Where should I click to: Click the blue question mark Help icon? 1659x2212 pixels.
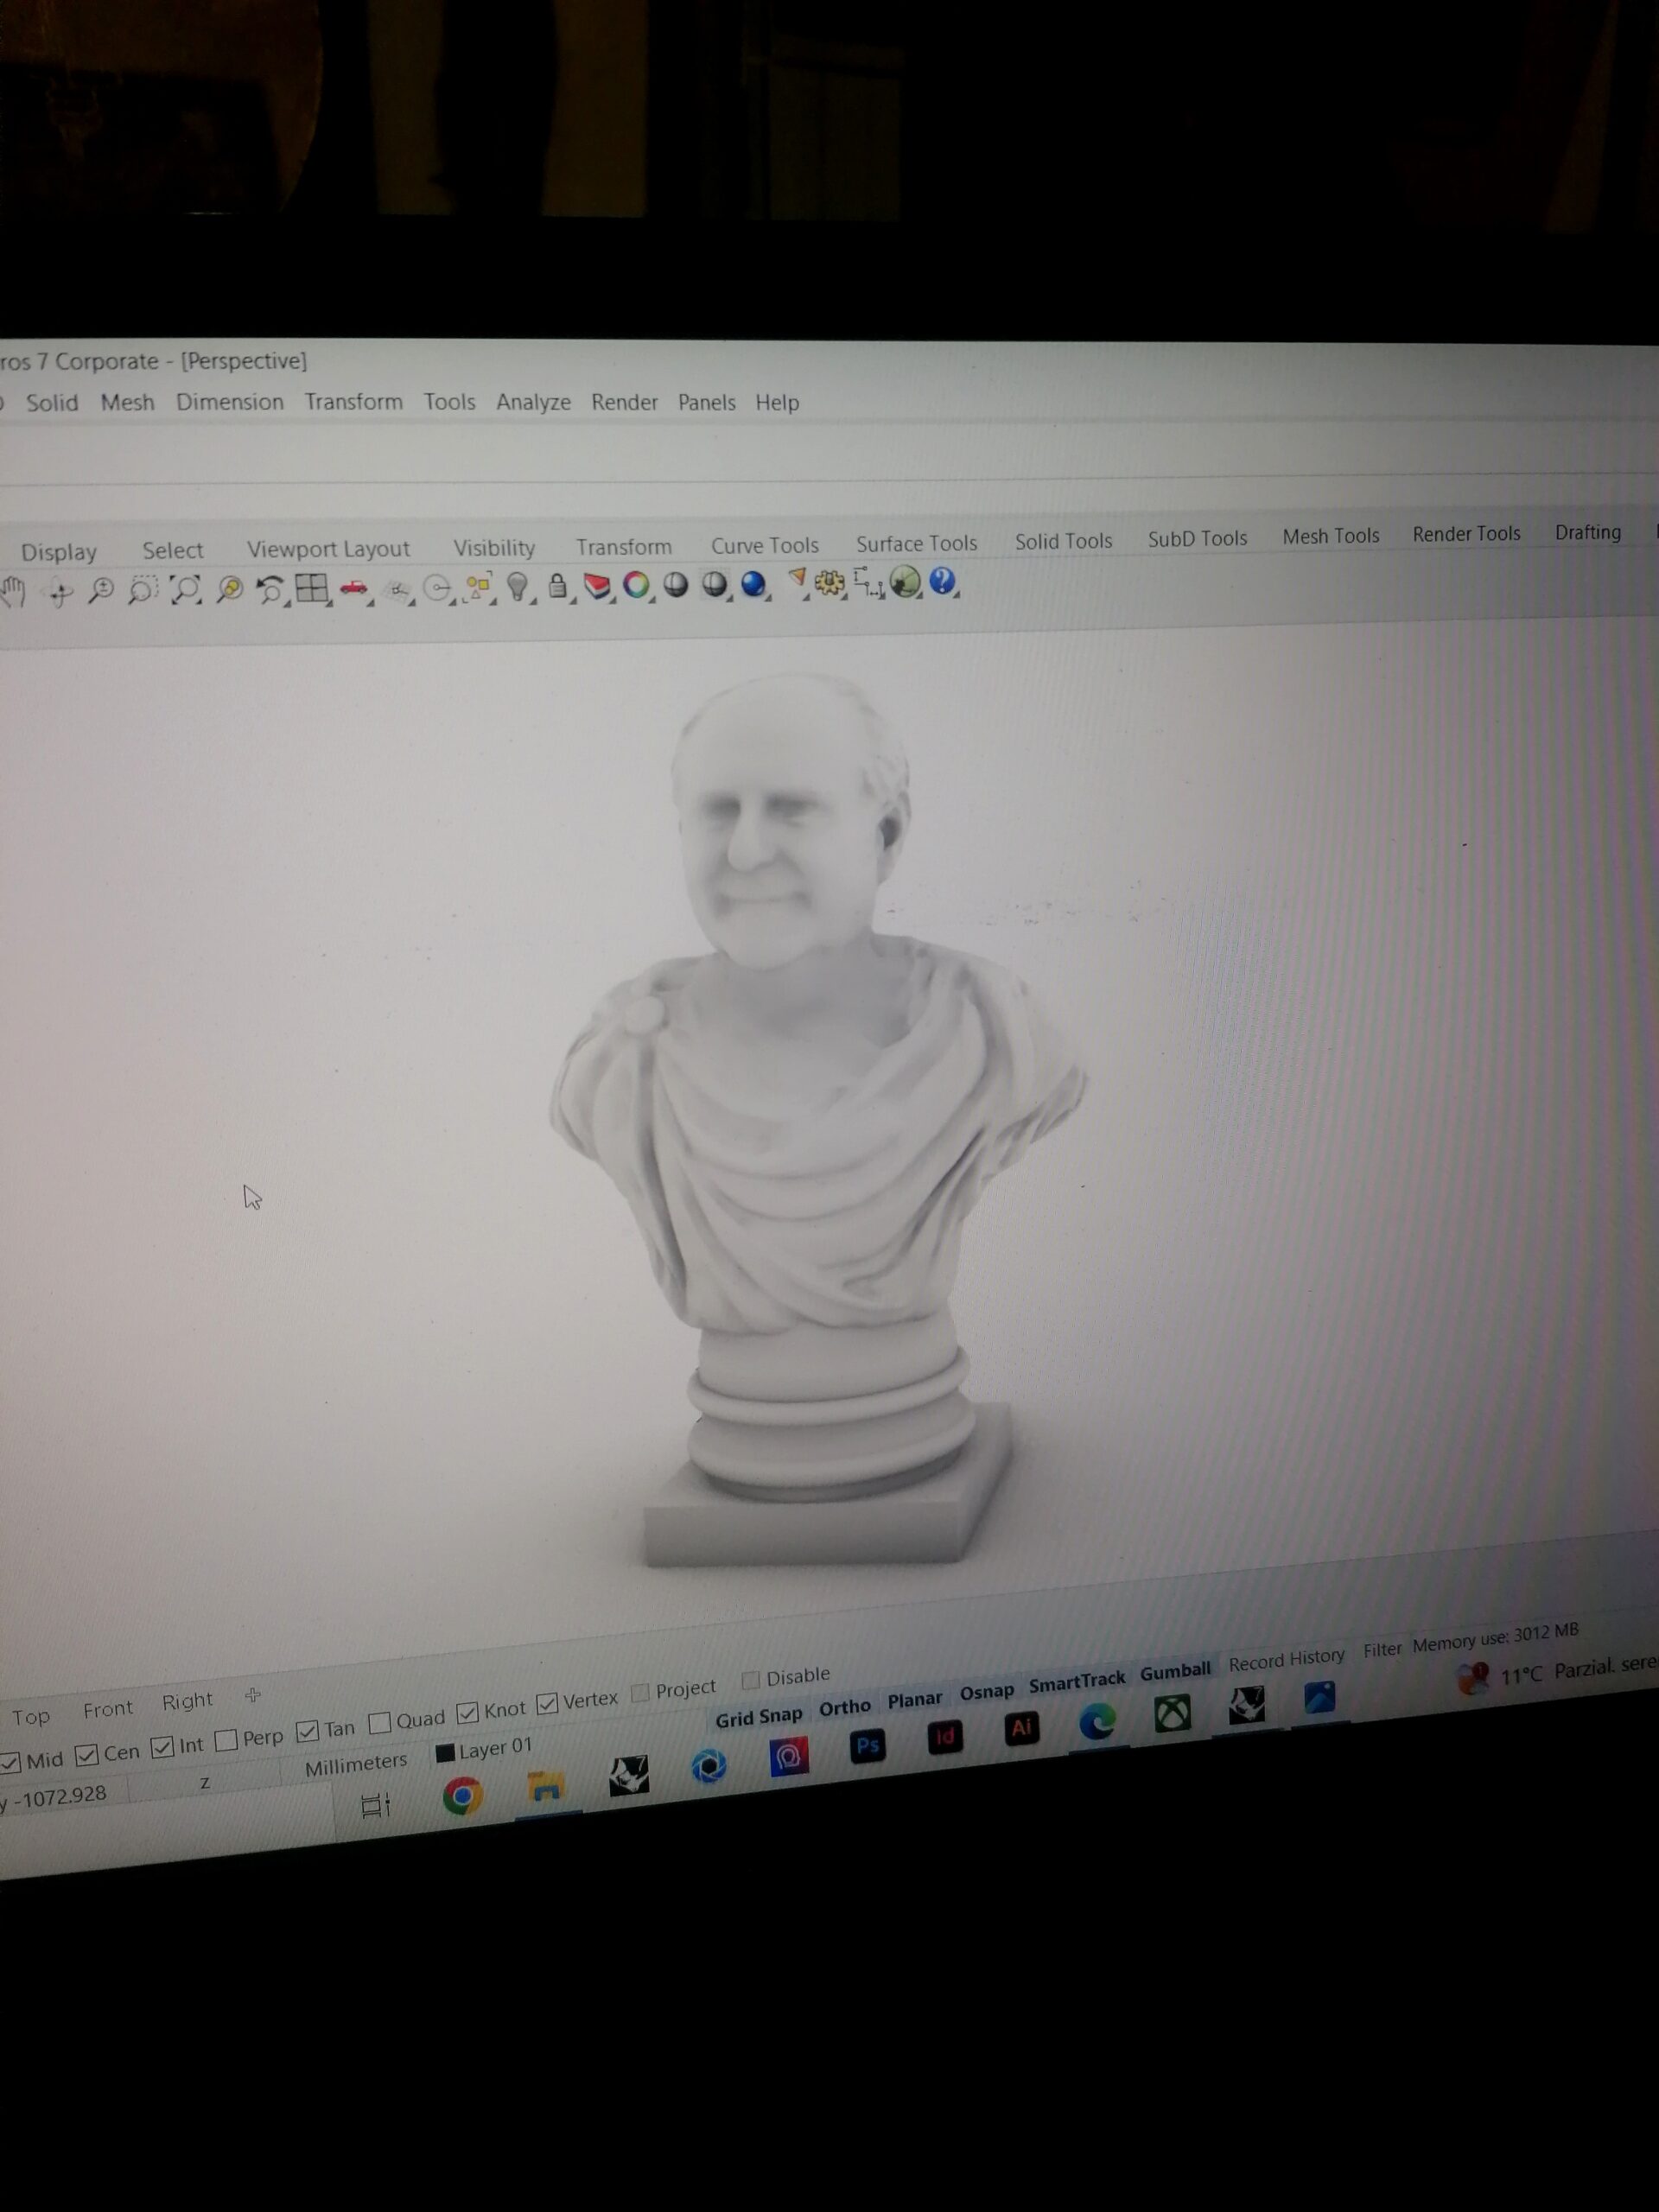click(942, 581)
